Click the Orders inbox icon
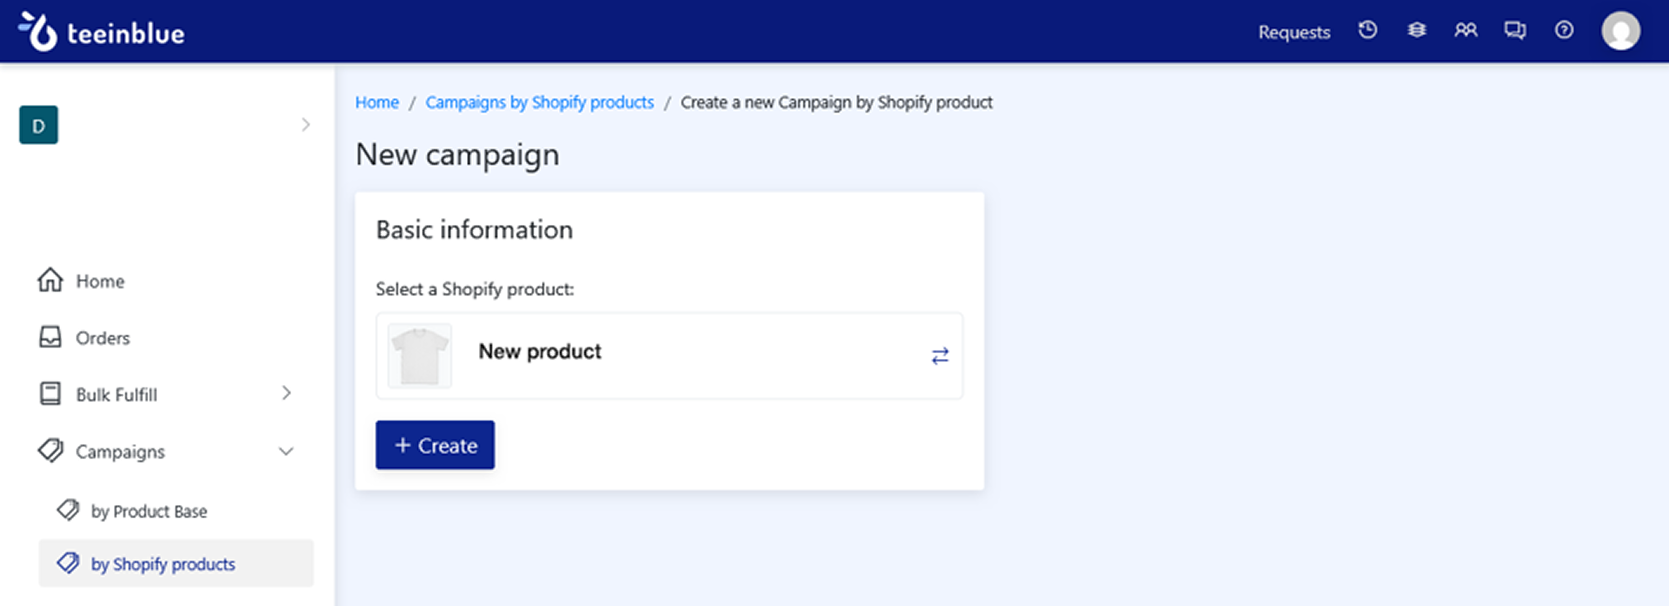The height and width of the screenshot is (606, 1669). point(50,337)
